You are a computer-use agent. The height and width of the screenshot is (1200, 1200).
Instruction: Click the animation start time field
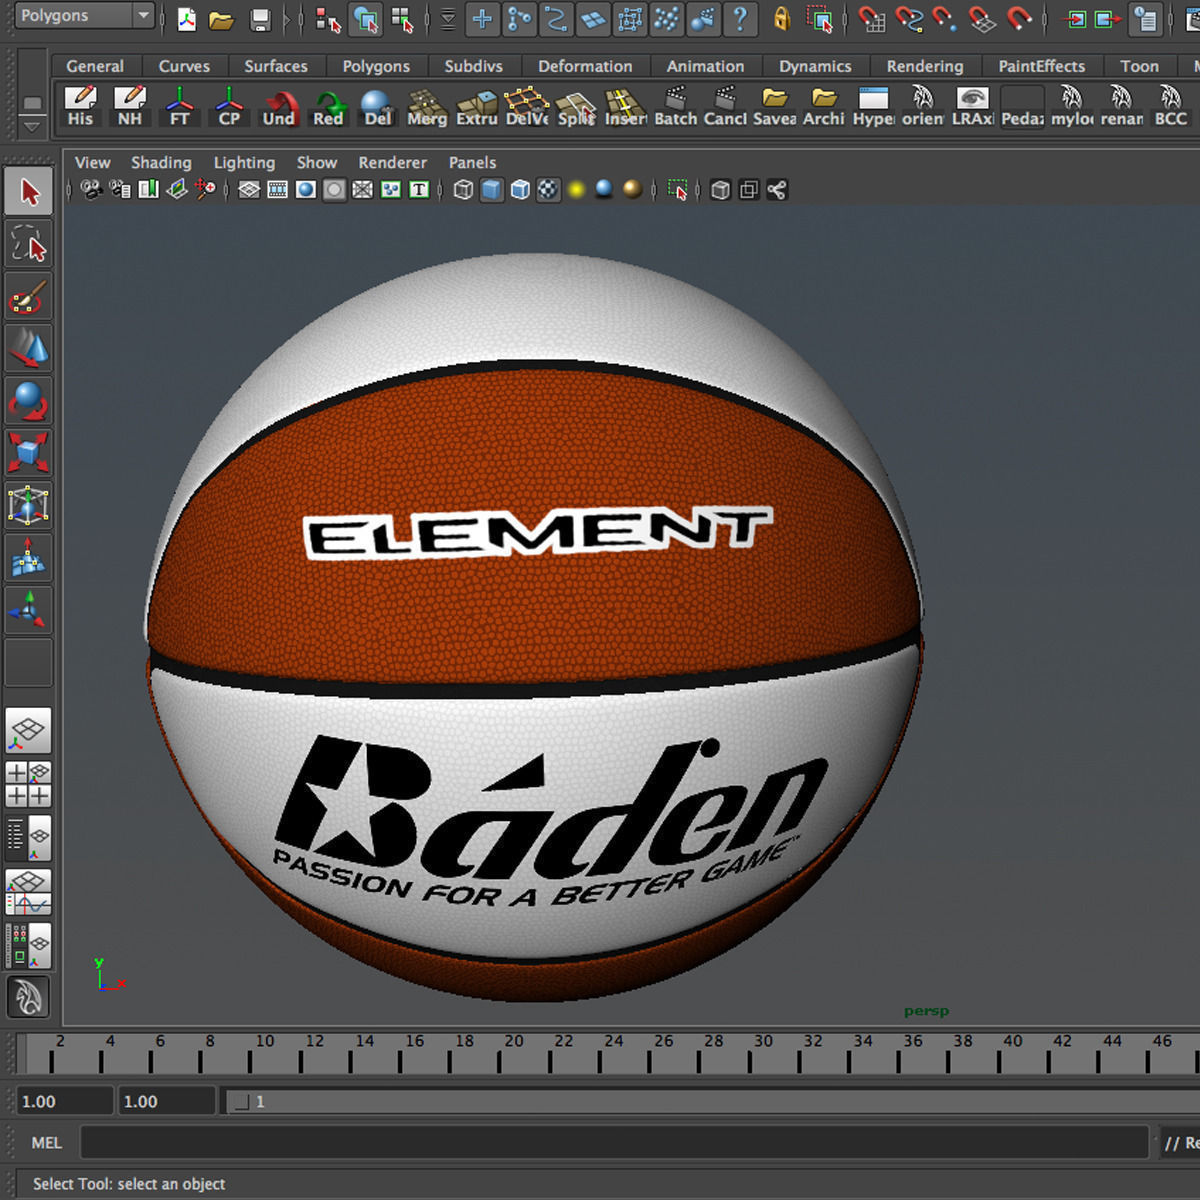pyautogui.click(x=64, y=1101)
